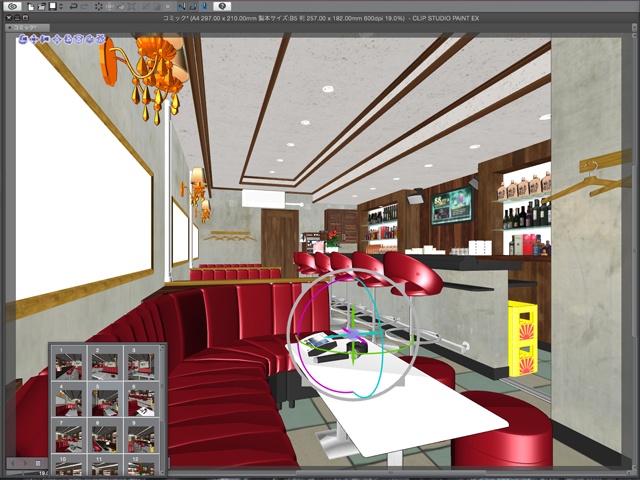This screenshot has width=640, height=480.
Task: Maximize the canvas window
Action: [x=25, y=18]
